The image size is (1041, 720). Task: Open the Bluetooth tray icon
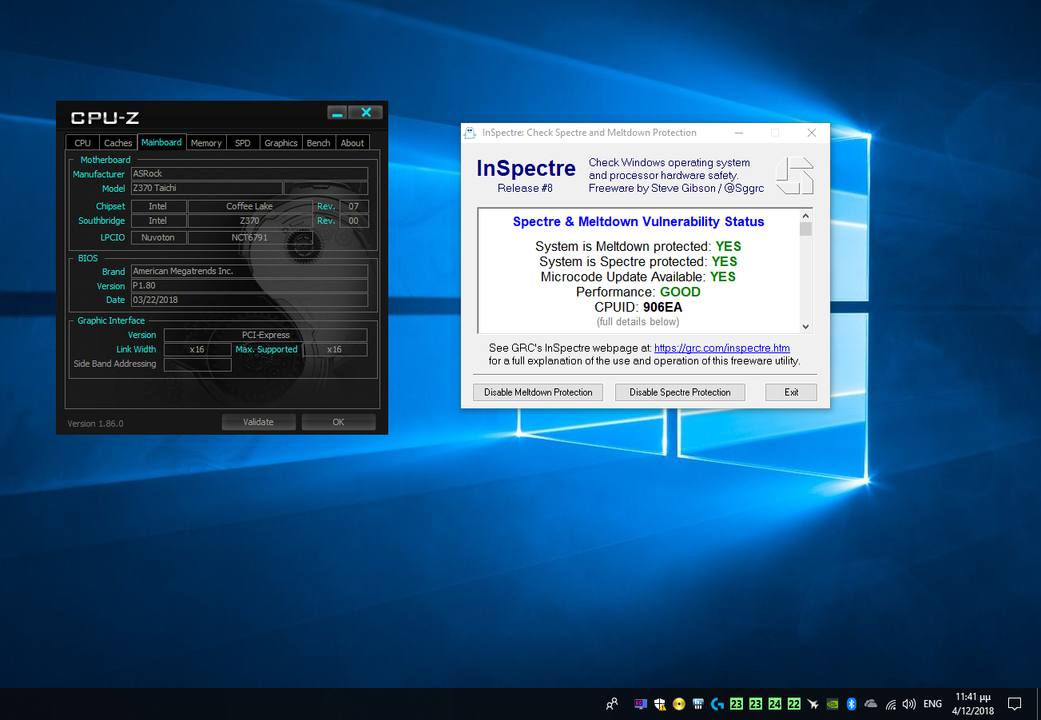coord(852,704)
